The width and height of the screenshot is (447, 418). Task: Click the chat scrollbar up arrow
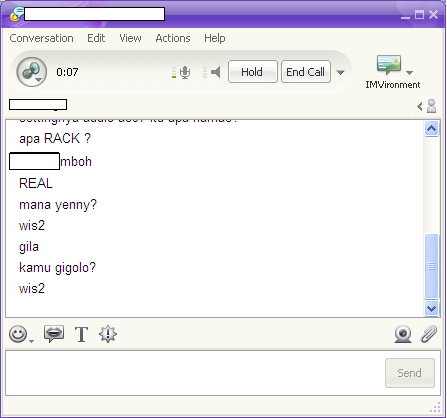[x=432, y=129]
